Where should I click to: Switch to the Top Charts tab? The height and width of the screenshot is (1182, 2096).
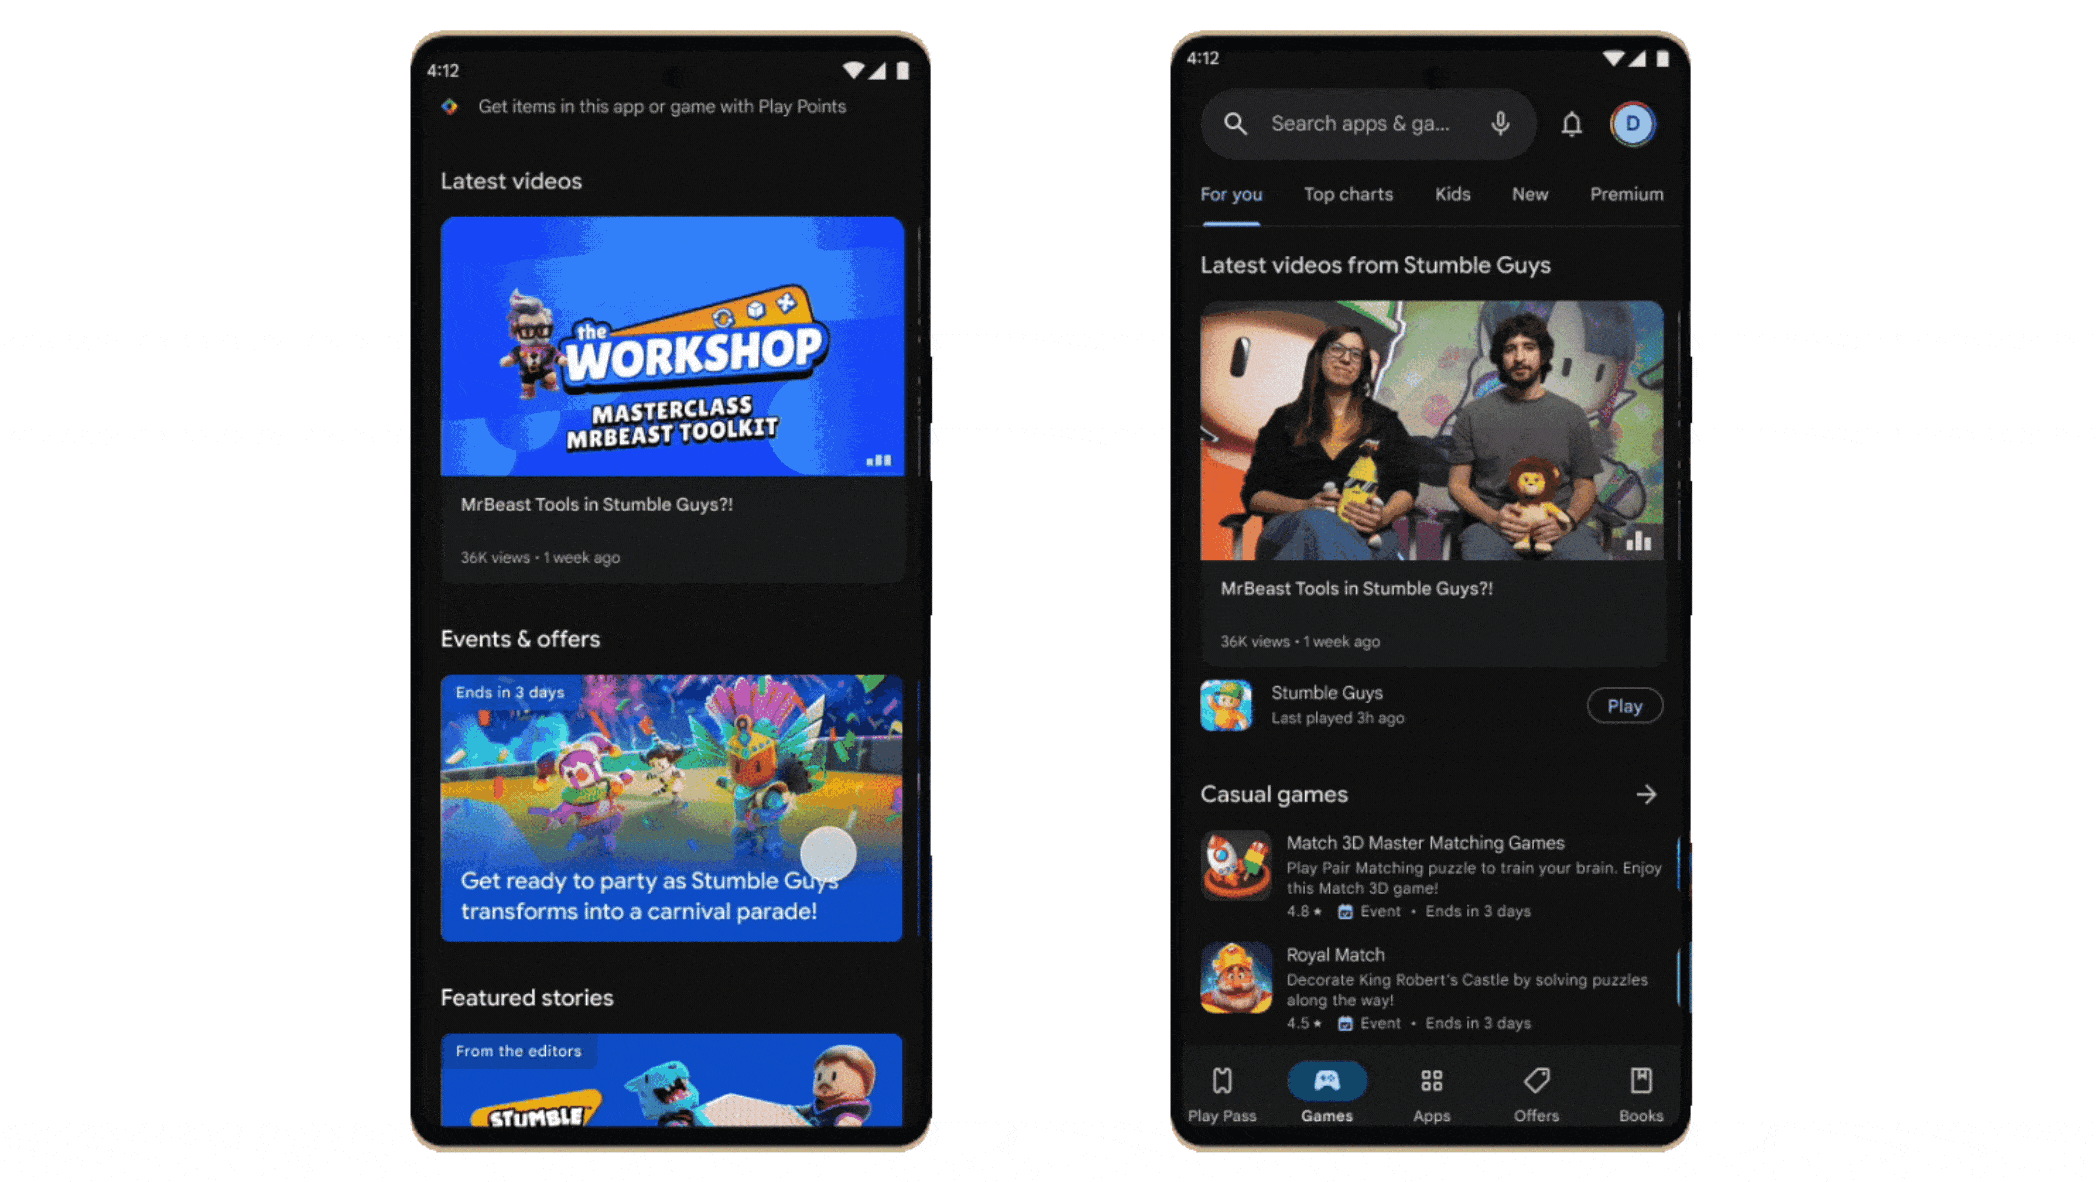pos(1347,194)
